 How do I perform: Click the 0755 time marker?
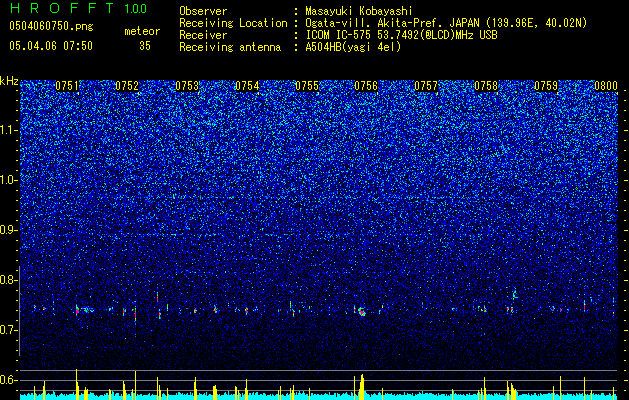pyautogui.click(x=307, y=86)
